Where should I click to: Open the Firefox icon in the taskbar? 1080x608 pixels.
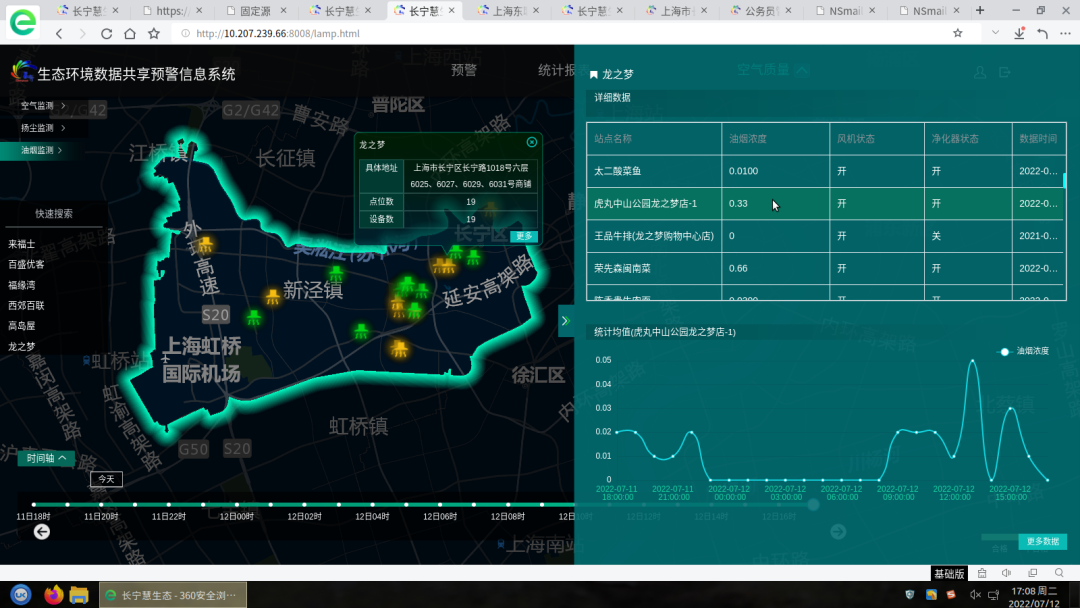pos(53,594)
